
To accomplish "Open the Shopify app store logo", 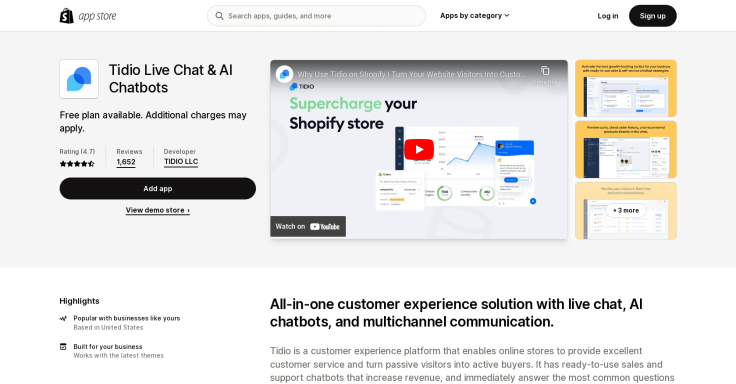I will coord(88,16).
